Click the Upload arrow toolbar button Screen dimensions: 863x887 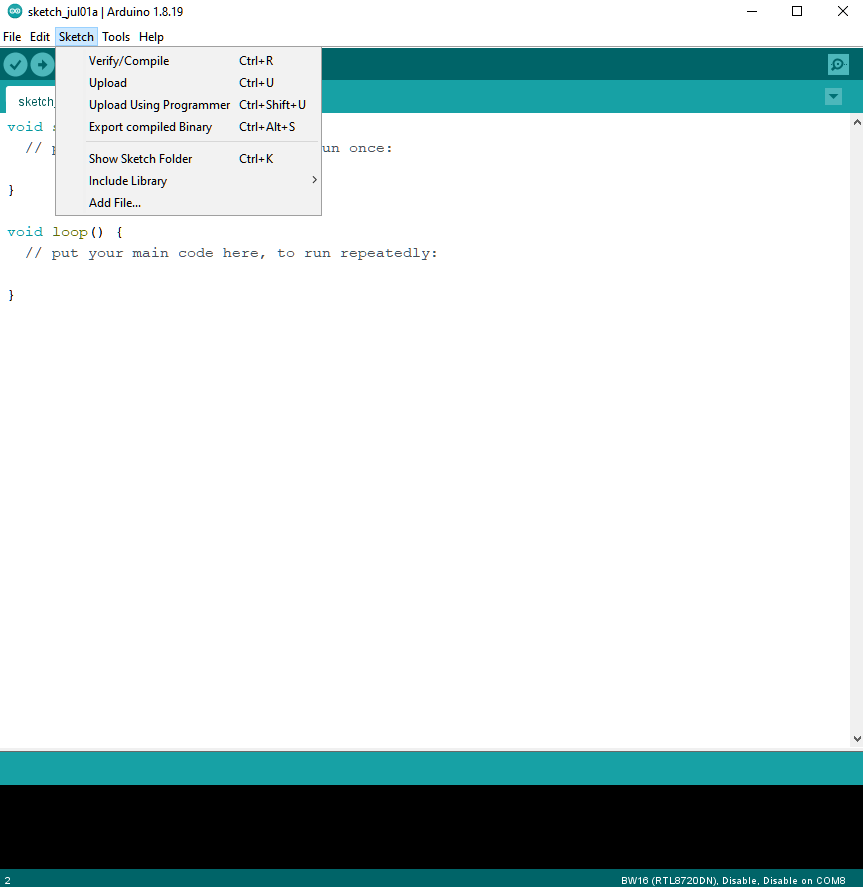coord(42,64)
